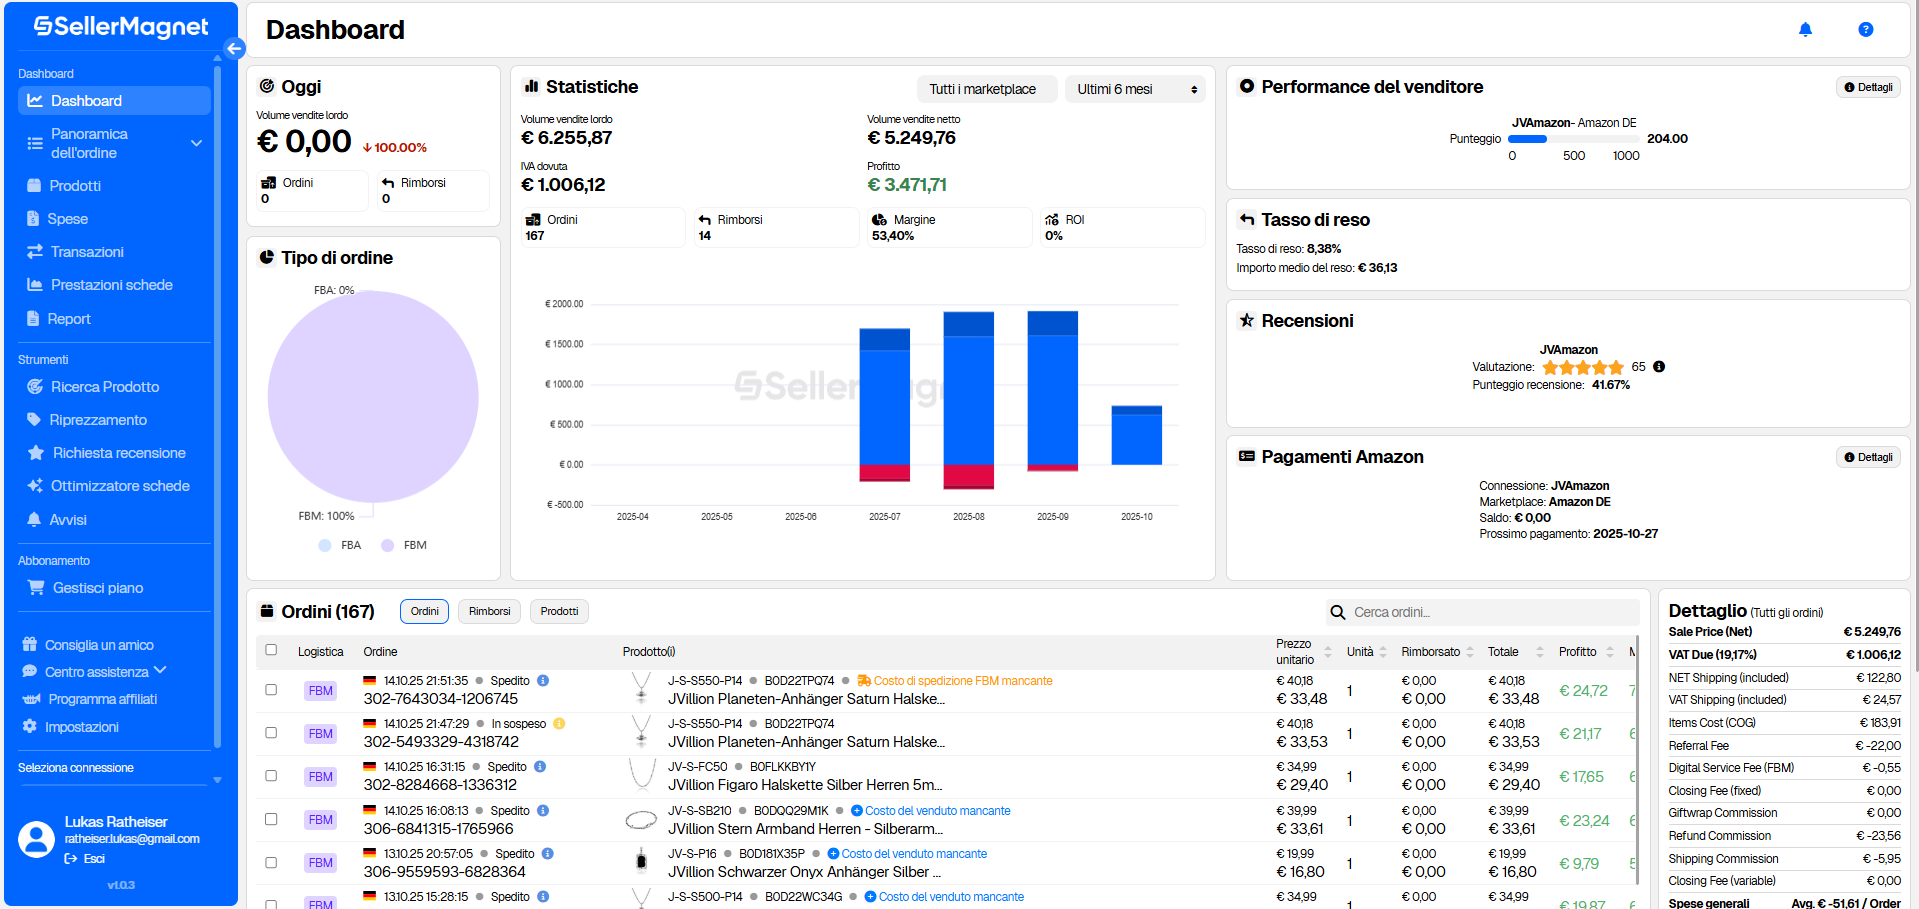Viewport: 1919px width, 909px height.
Task: Click the info icon beside review rating
Action: 1659,367
